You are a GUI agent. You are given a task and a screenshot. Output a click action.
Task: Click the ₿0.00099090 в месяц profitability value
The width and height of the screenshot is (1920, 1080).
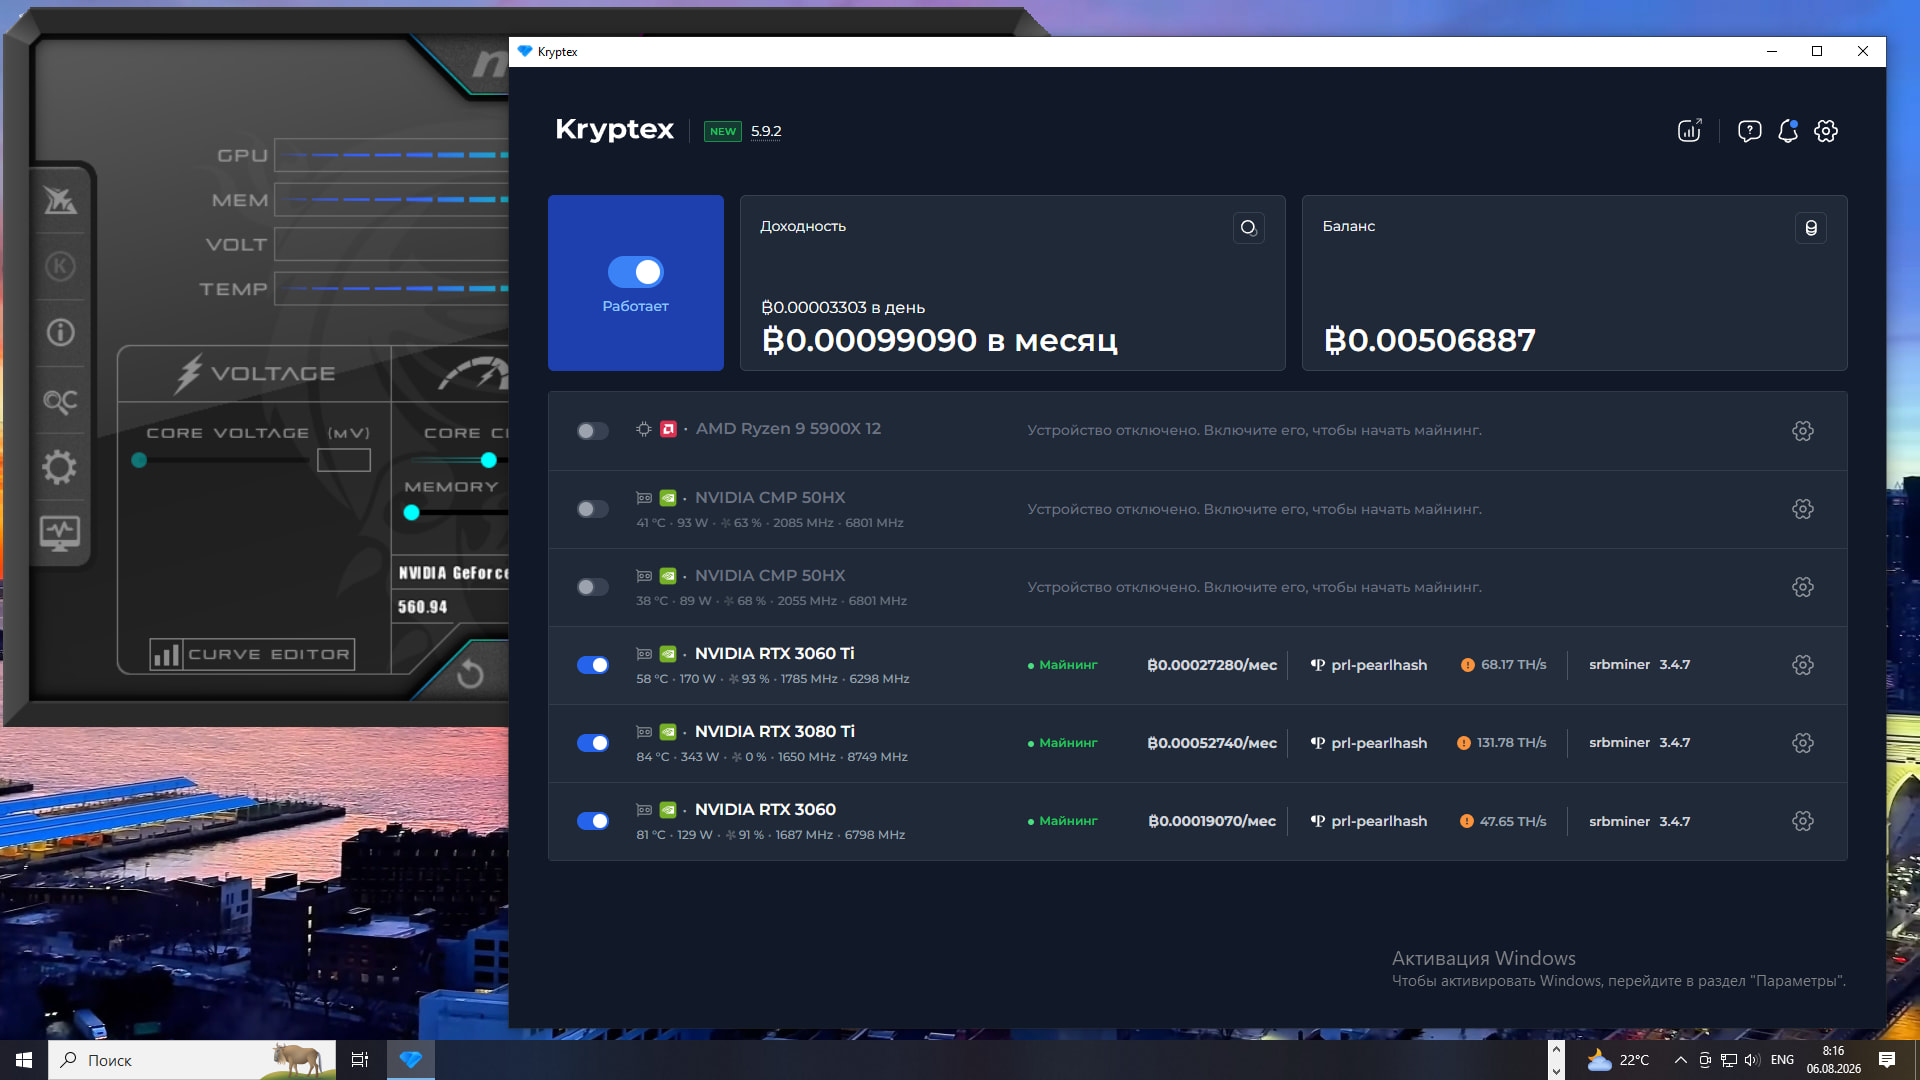tap(940, 340)
